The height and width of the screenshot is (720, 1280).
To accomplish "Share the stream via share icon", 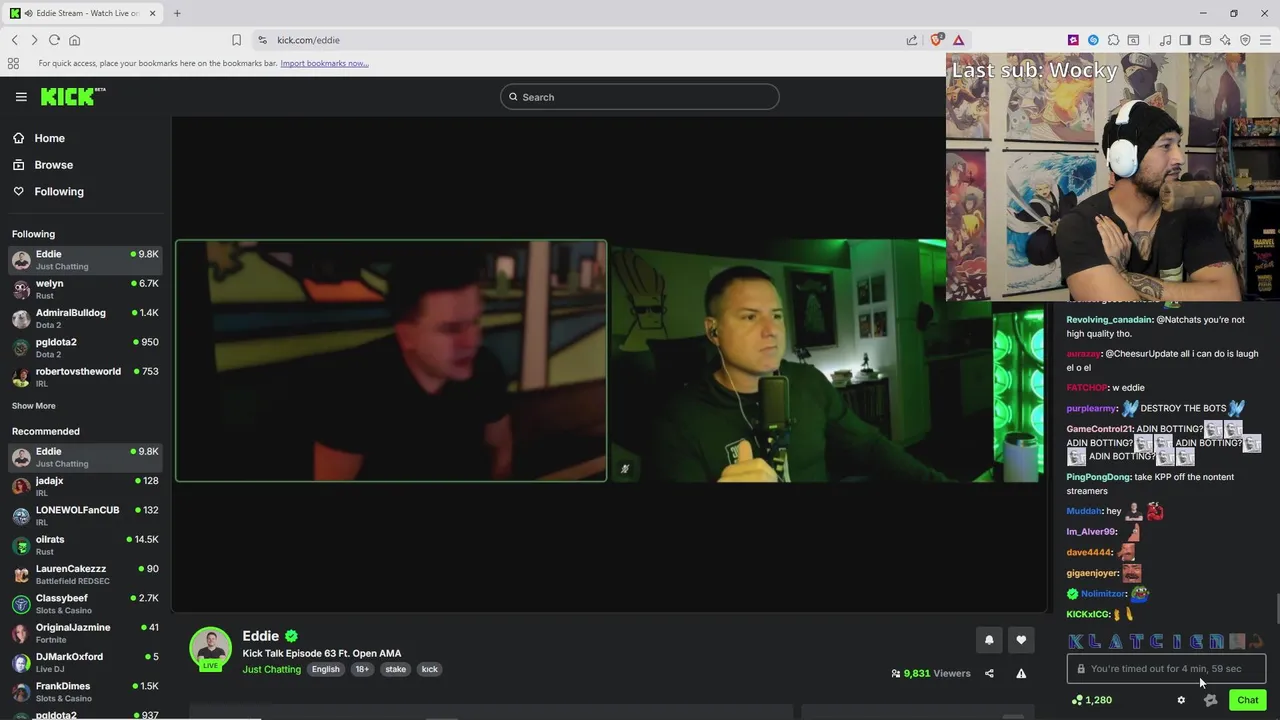I will pyautogui.click(x=989, y=673).
